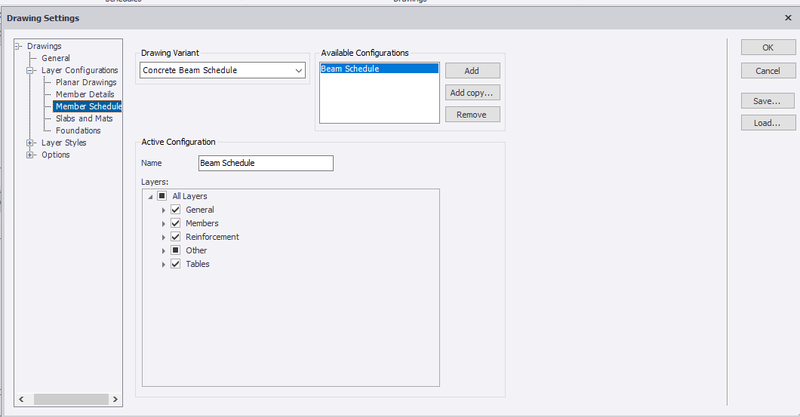Collapse the Drawings tree node
Viewport: 800px width, 417px height.
(18, 46)
